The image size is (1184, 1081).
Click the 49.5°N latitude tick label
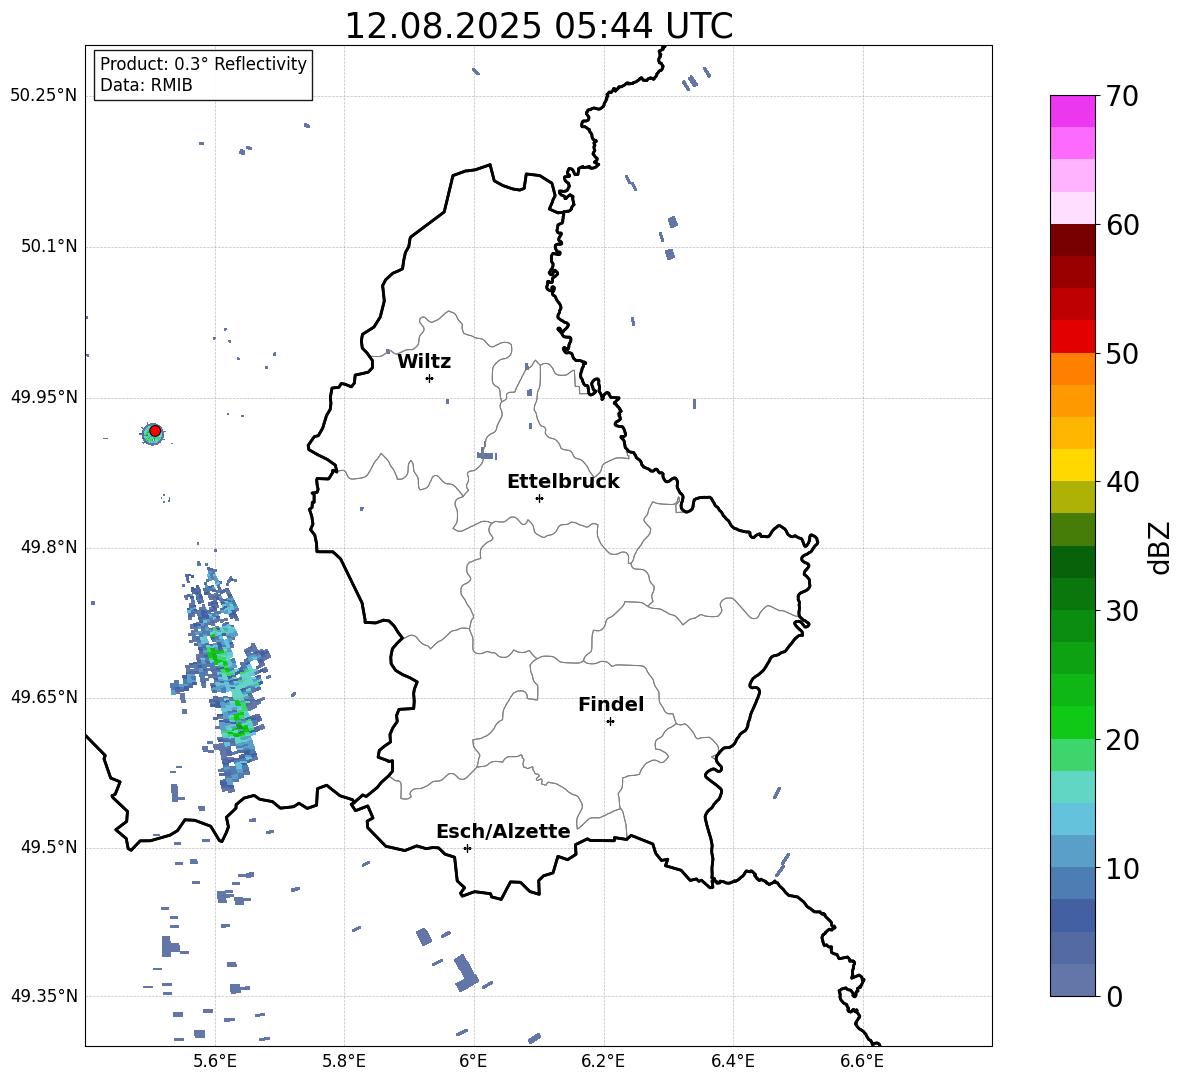click(49, 848)
